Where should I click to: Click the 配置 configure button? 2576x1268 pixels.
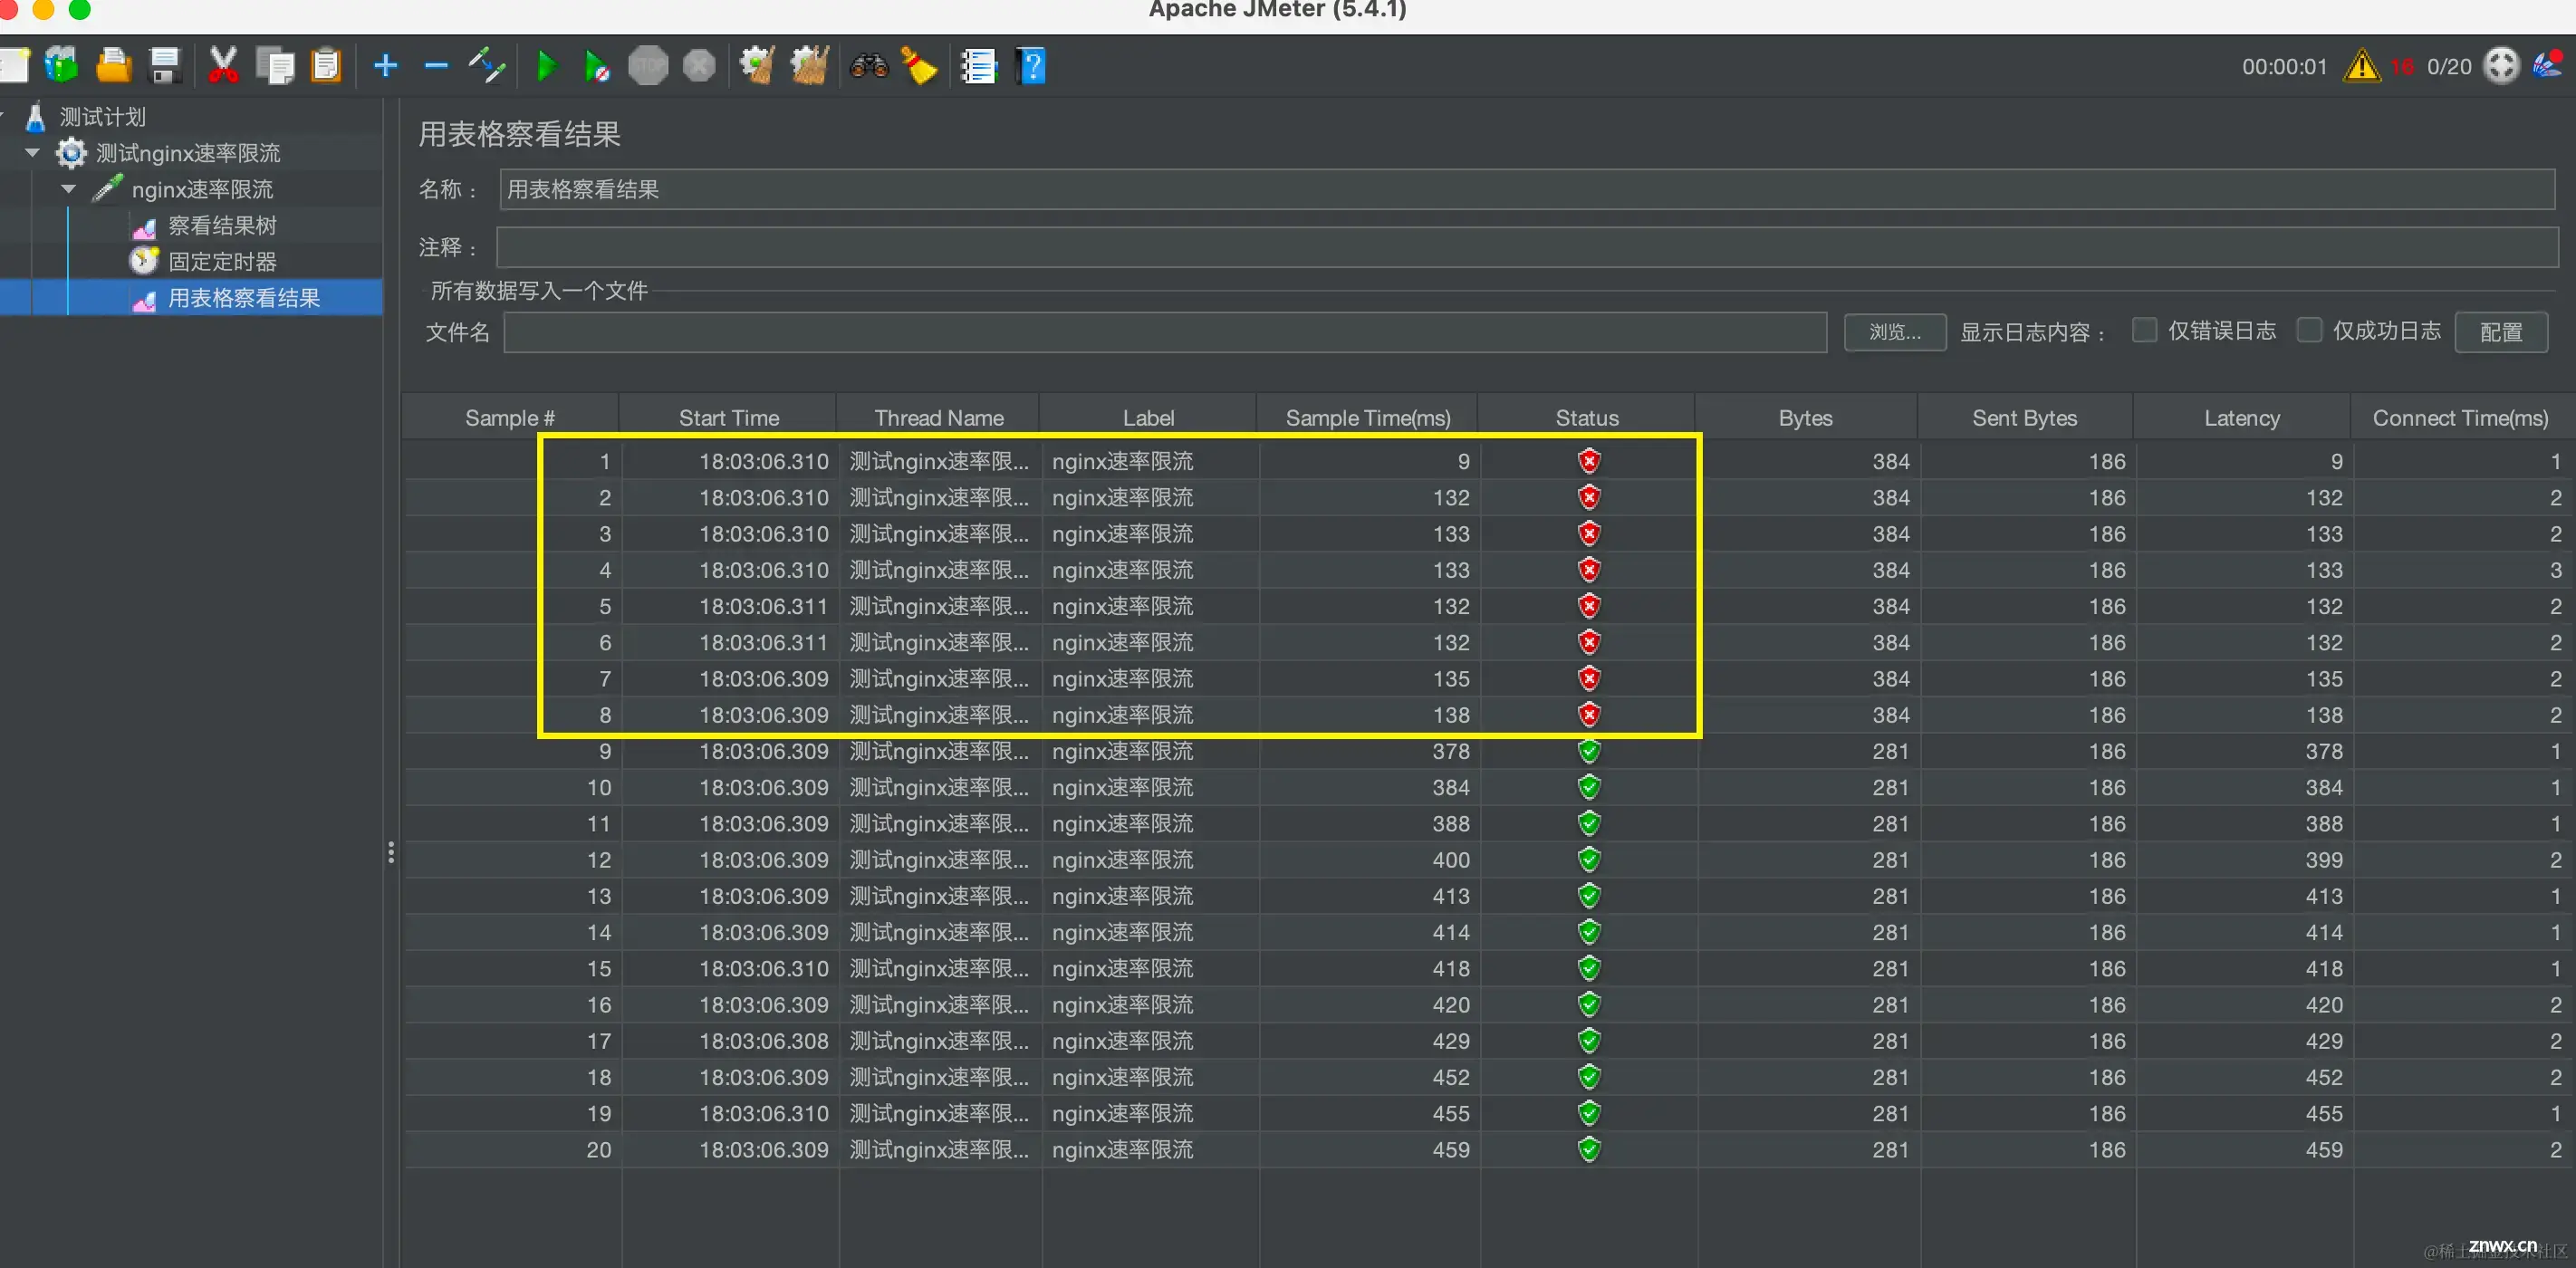point(2500,332)
